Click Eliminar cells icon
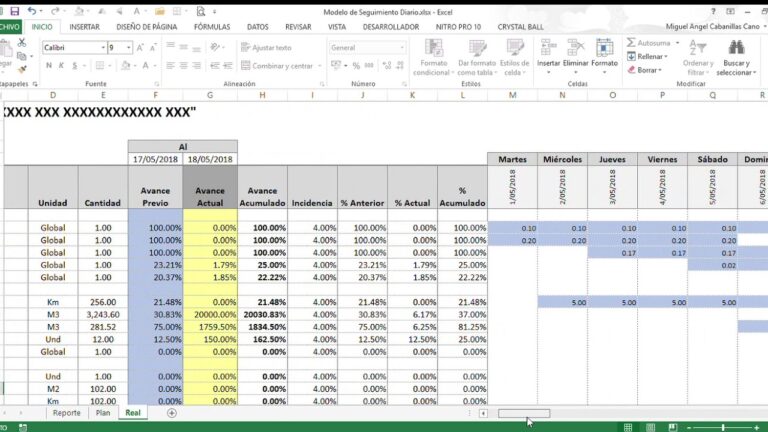 pyautogui.click(x=576, y=57)
